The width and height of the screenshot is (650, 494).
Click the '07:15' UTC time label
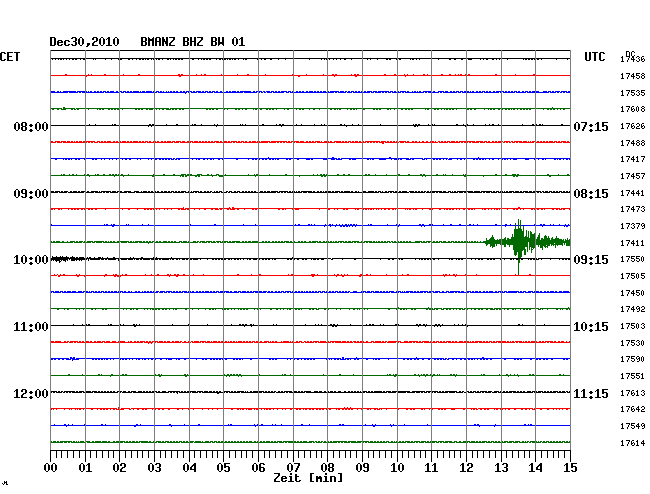click(591, 126)
